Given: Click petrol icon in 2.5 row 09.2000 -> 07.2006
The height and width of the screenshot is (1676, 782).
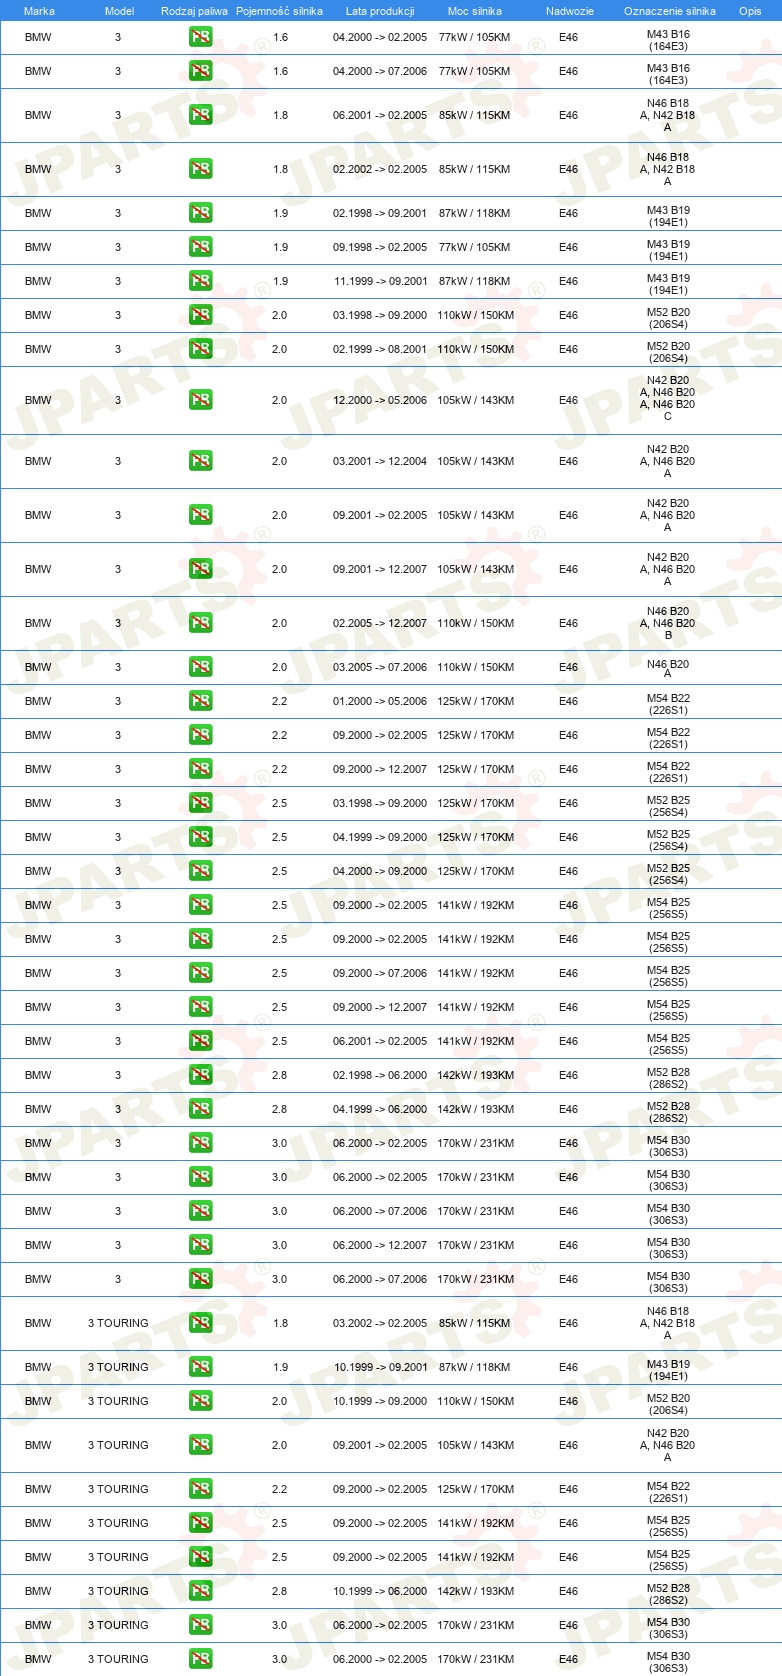Looking at the screenshot, I should click(200, 973).
